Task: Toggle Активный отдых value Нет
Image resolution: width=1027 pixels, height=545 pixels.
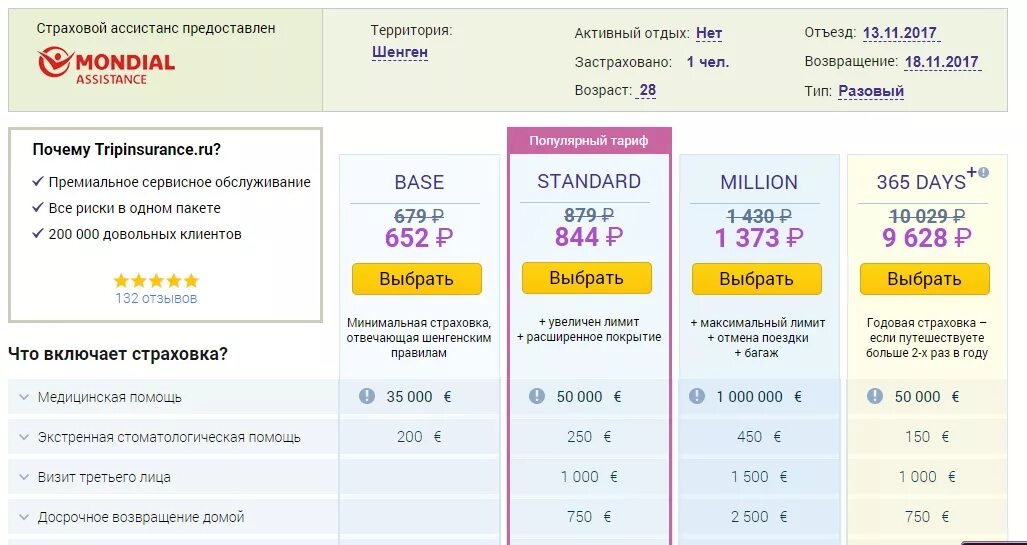Action: [x=709, y=33]
